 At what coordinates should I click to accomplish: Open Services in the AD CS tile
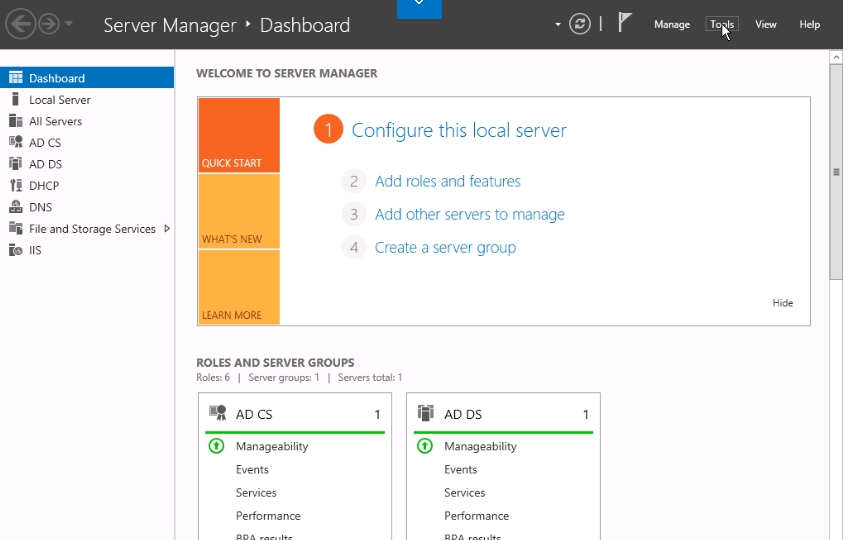(256, 493)
